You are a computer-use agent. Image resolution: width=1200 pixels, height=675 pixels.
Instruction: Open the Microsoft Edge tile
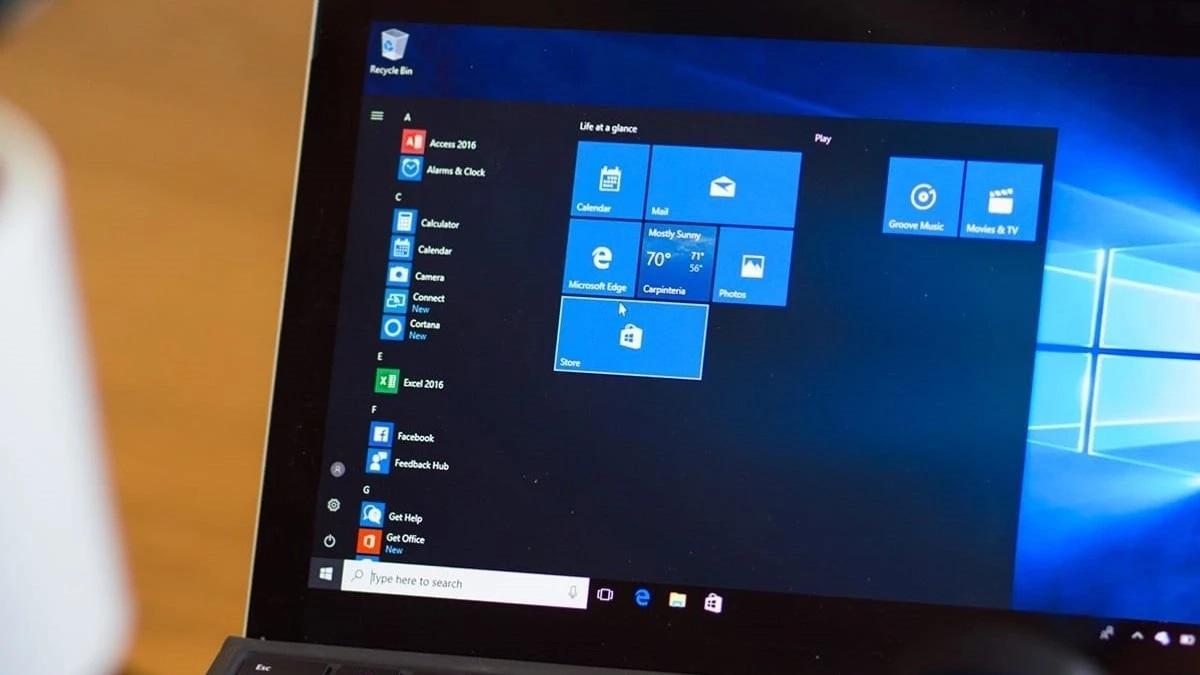(603, 258)
